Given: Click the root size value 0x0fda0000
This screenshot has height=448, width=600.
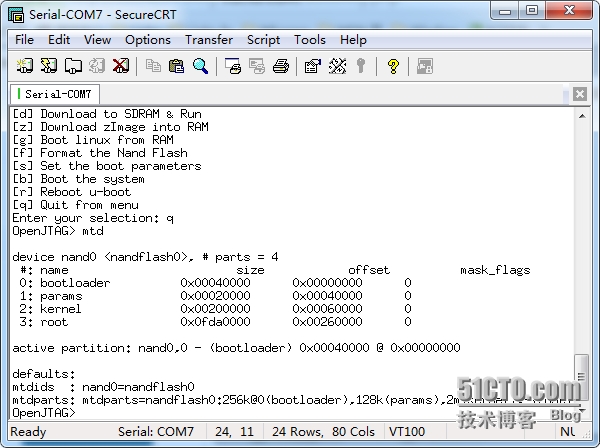Looking at the screenshot, I should pos(215,322).
